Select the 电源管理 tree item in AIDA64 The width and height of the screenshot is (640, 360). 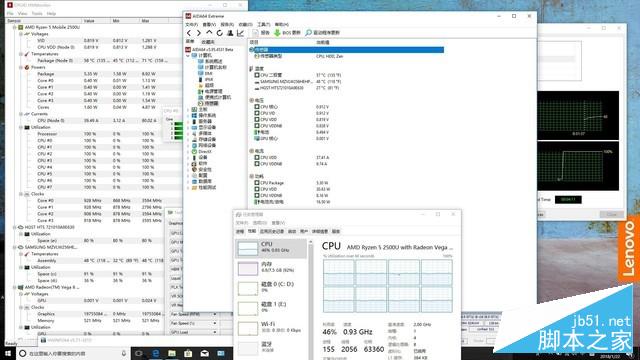tap(211, 91)
